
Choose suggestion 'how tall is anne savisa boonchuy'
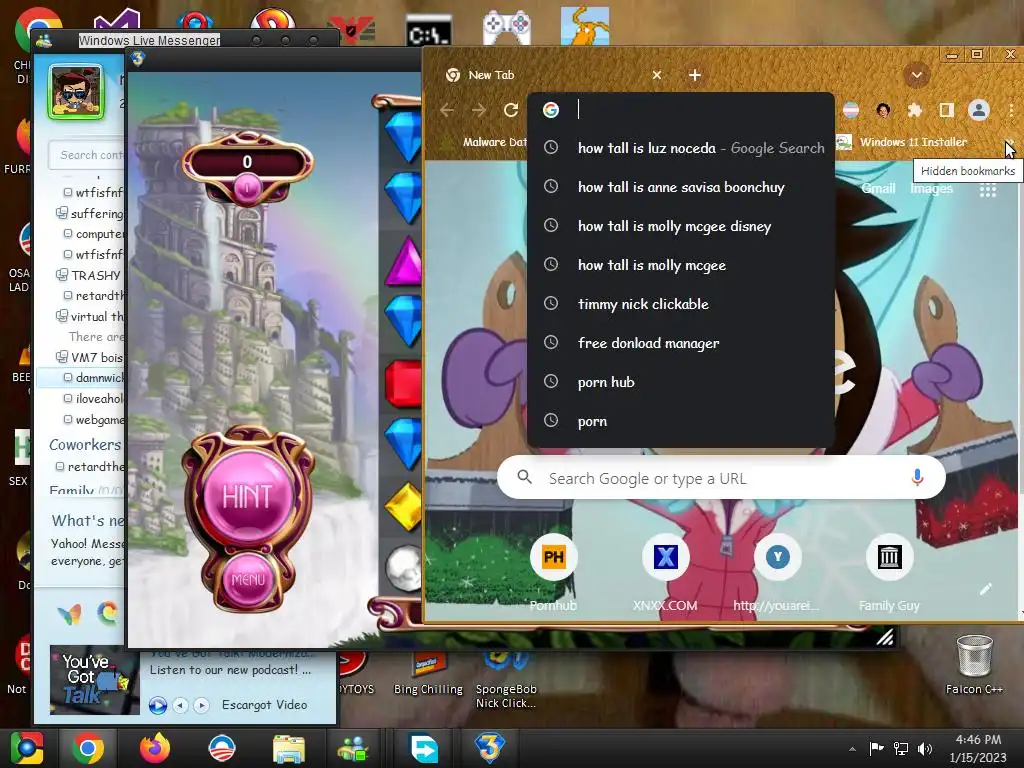pyautogui.click(x=680, y=187)
